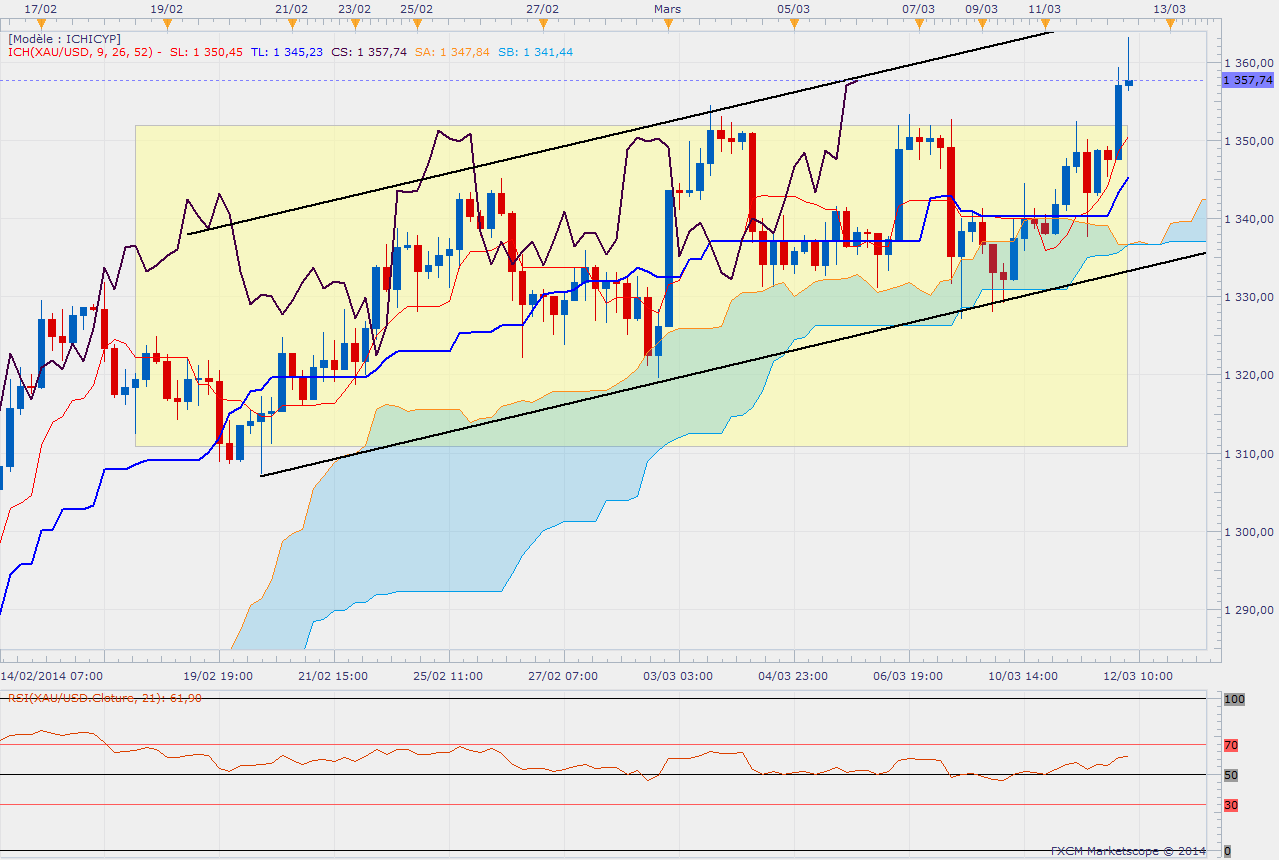Click the SA: 1 347,84 legend value
The height and width of the screenshot is (860, 1279).
coord(451,52)
